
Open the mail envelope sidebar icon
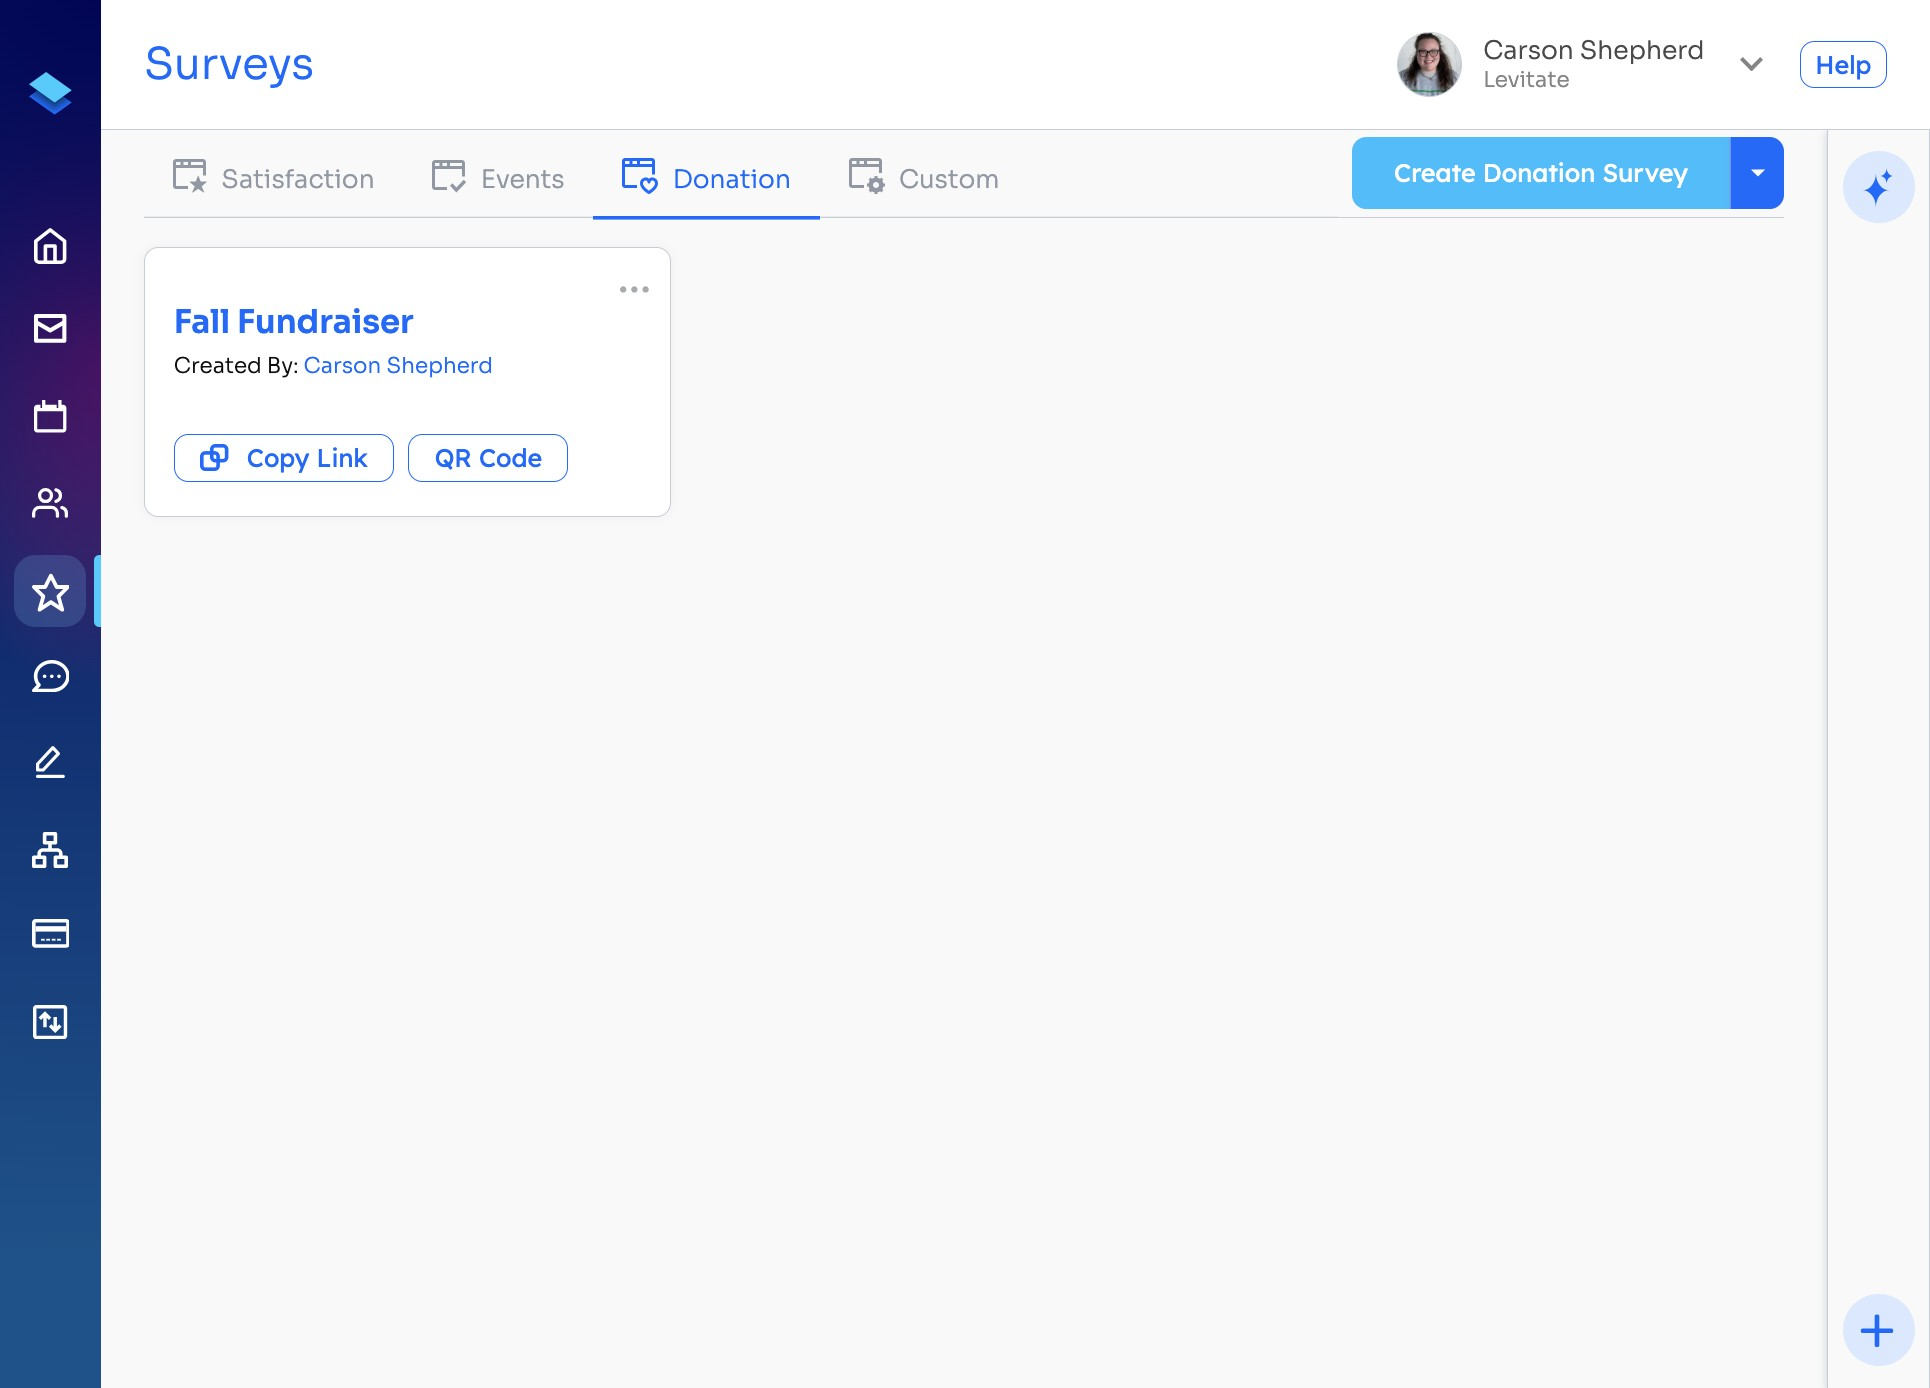click(50, 329)
